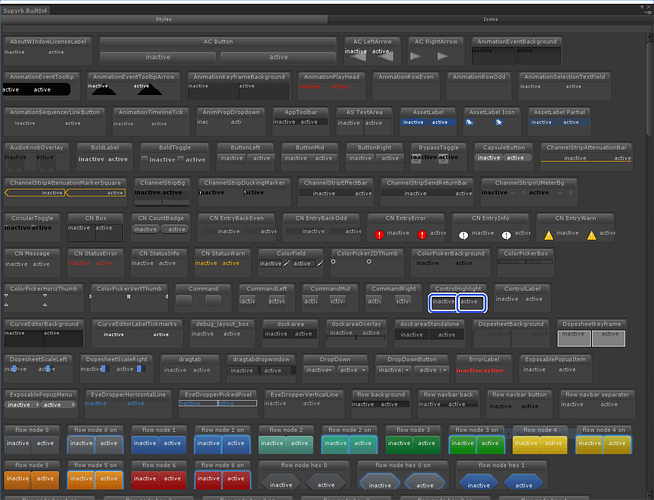Toggle the inactive CircularToggle sample

pyautogui.click(x=18, y=228)
